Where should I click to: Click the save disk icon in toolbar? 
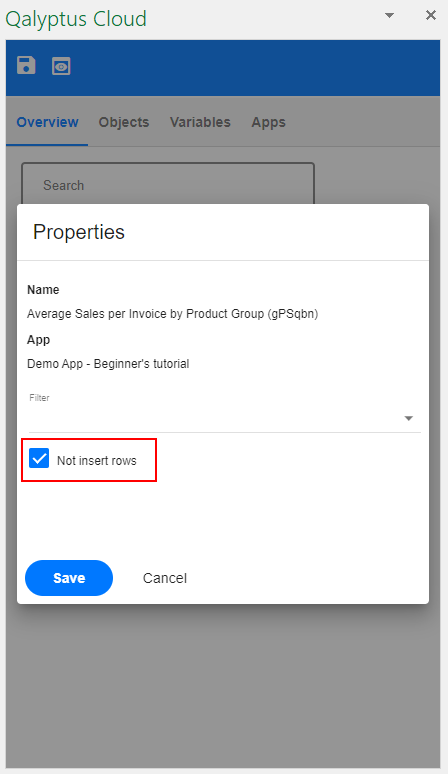26,65
